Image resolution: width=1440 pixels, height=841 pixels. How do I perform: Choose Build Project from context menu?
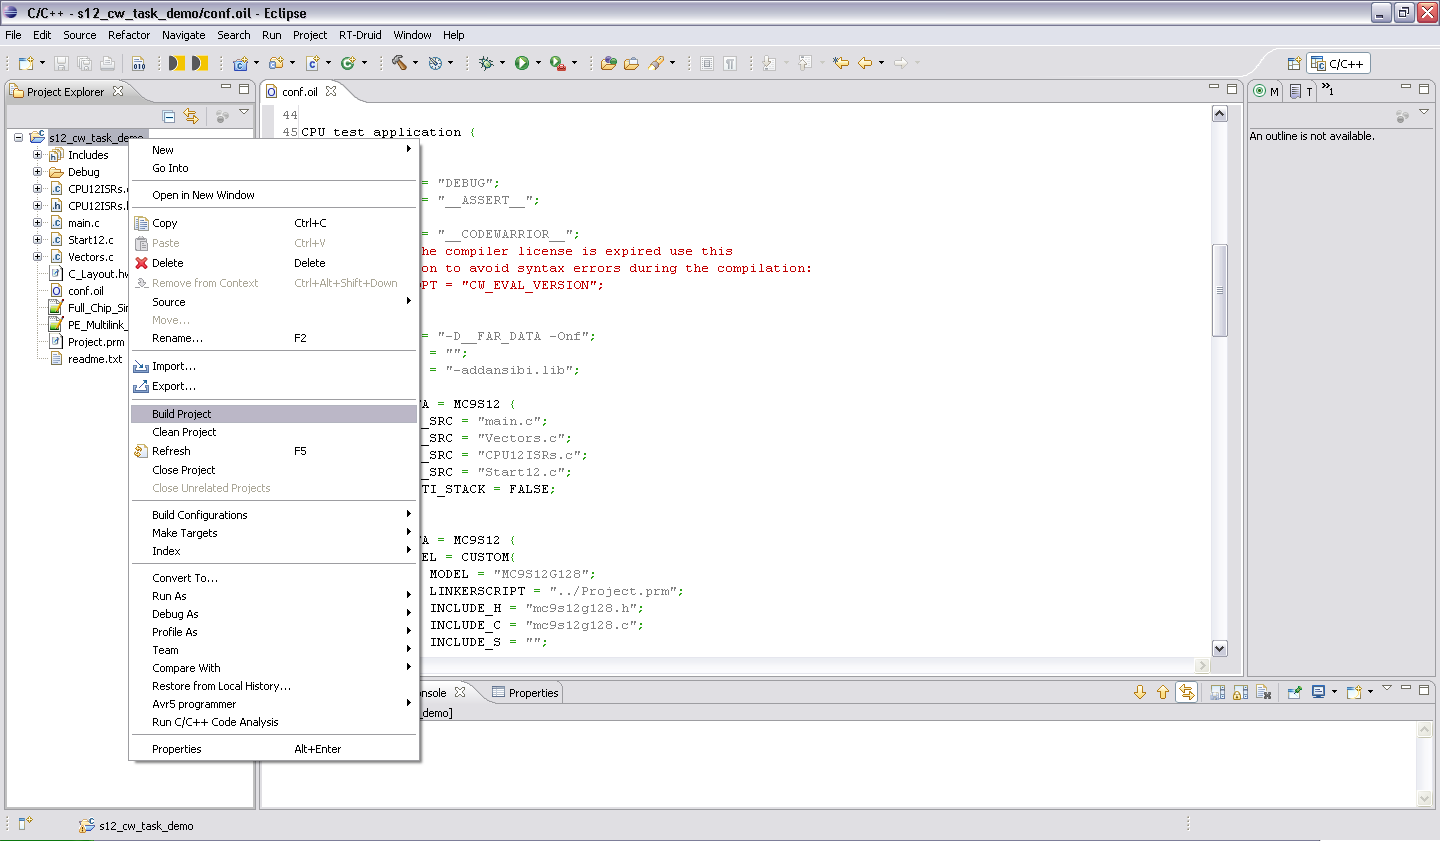point(274,414)
